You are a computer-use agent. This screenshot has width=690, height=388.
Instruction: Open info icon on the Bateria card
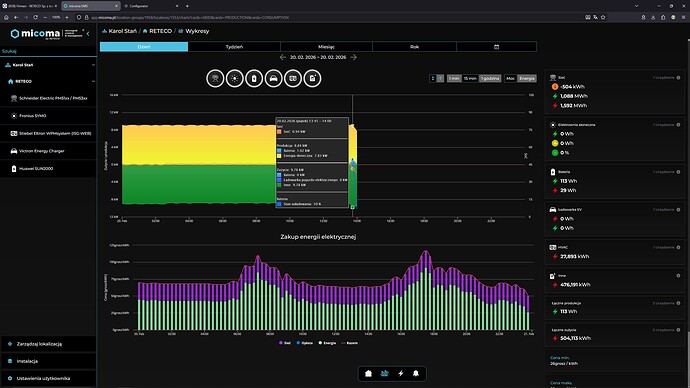[x=678, y=172]
